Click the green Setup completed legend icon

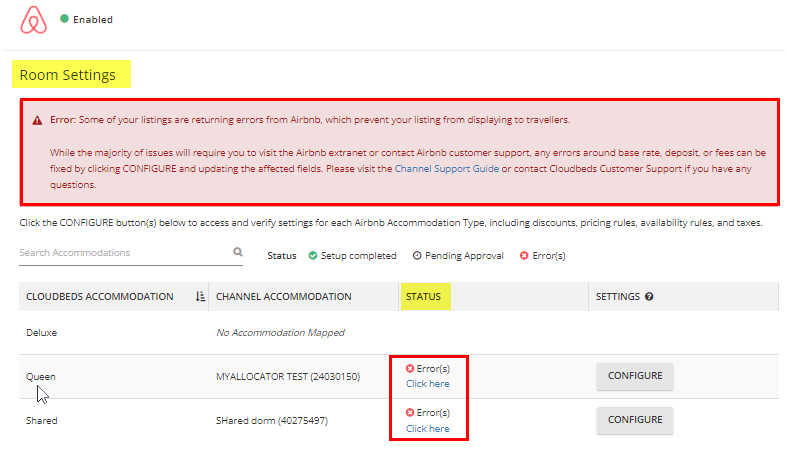tap(313, 256)
